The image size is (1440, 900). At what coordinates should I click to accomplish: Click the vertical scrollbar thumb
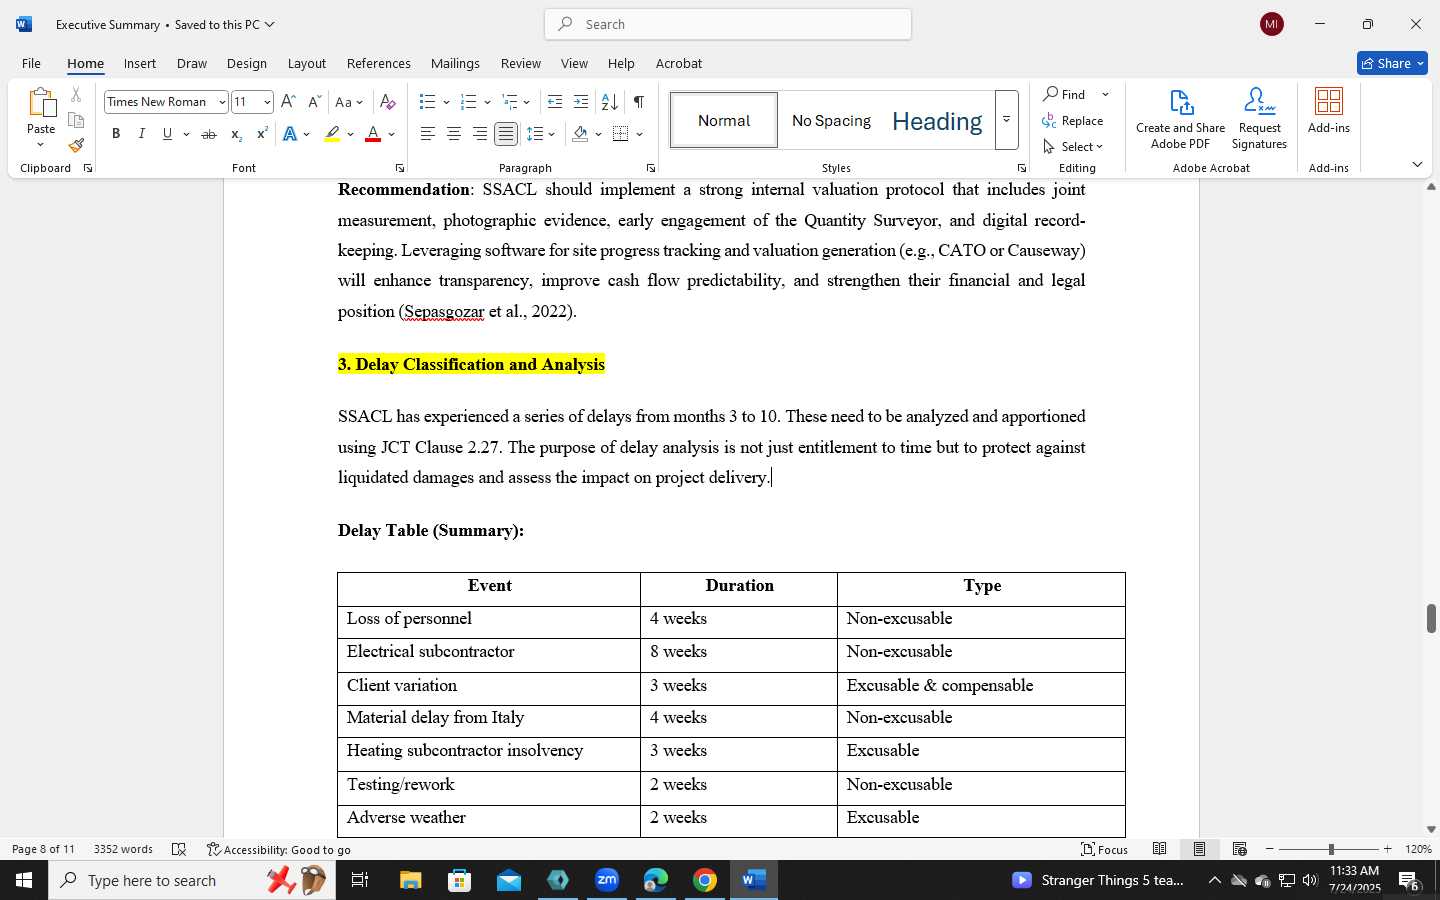coord(1431,618)
